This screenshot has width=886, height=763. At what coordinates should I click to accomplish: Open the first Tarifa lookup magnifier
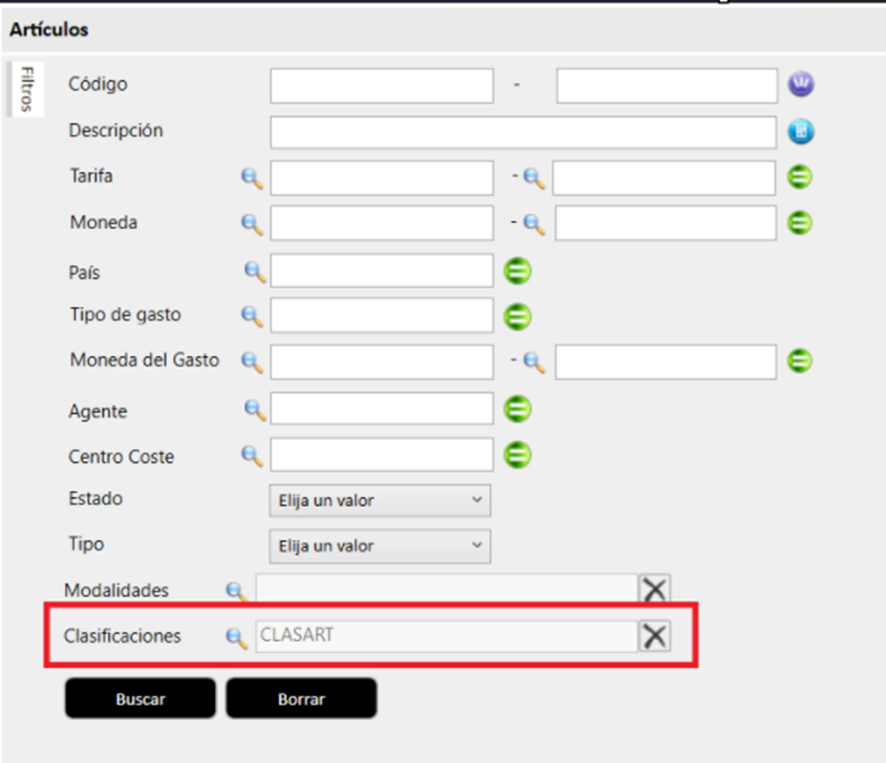point(252,178)
